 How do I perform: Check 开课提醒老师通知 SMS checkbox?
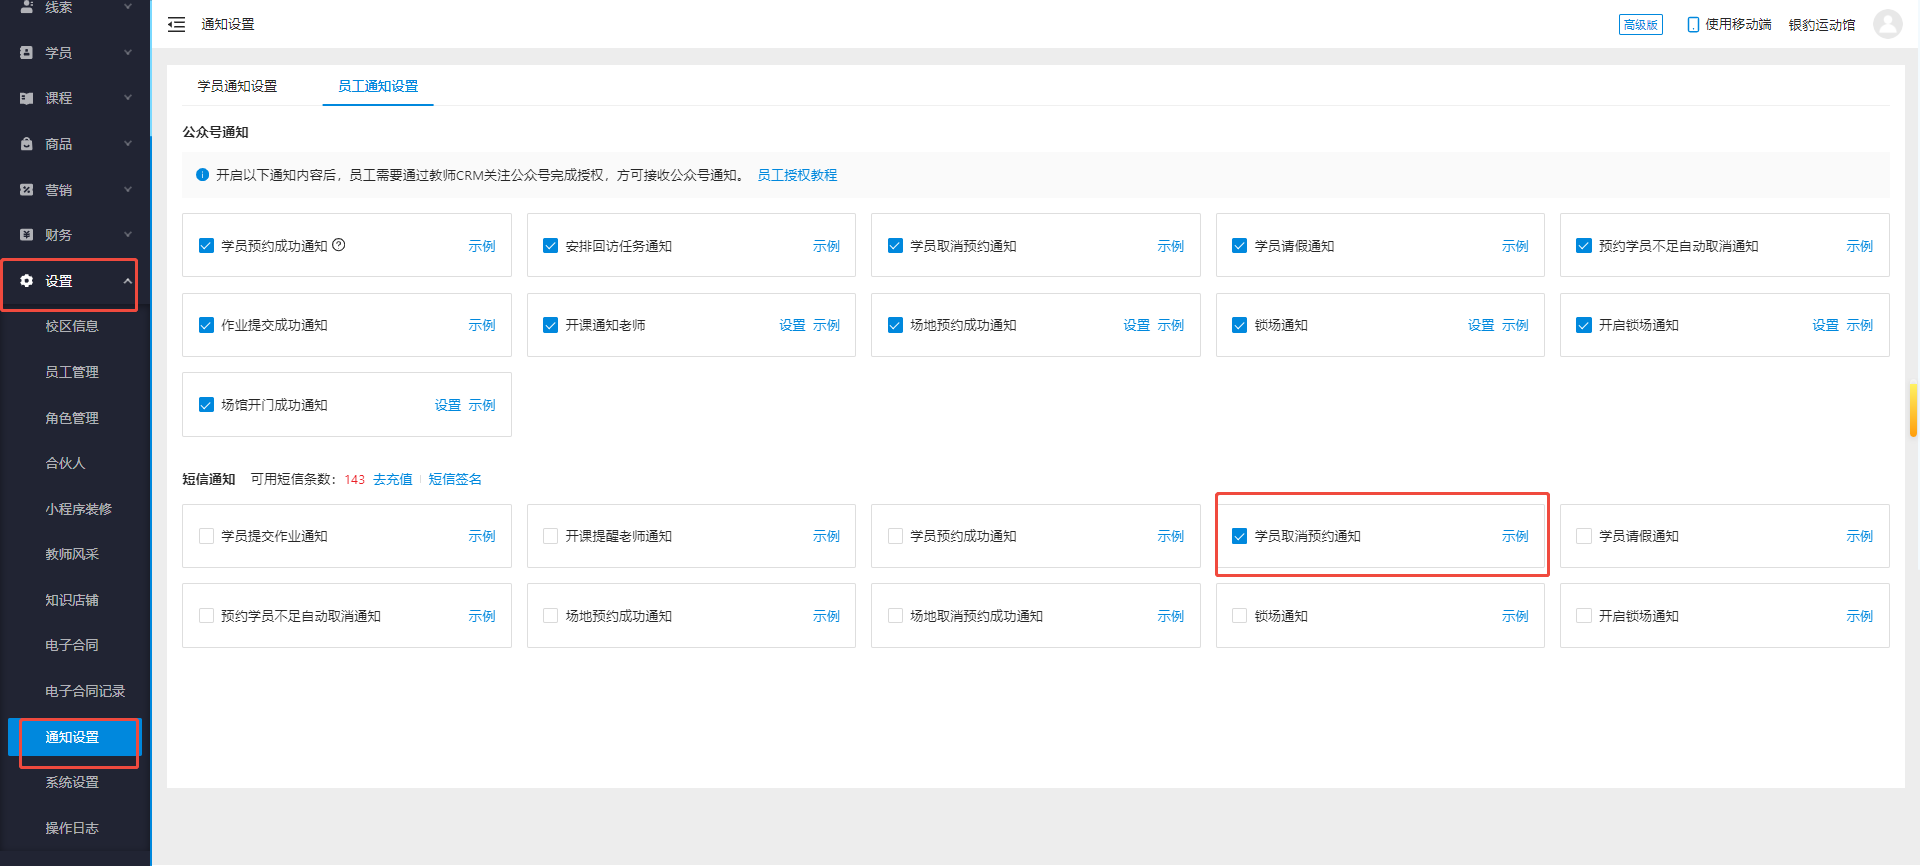[x=550, y=536]
